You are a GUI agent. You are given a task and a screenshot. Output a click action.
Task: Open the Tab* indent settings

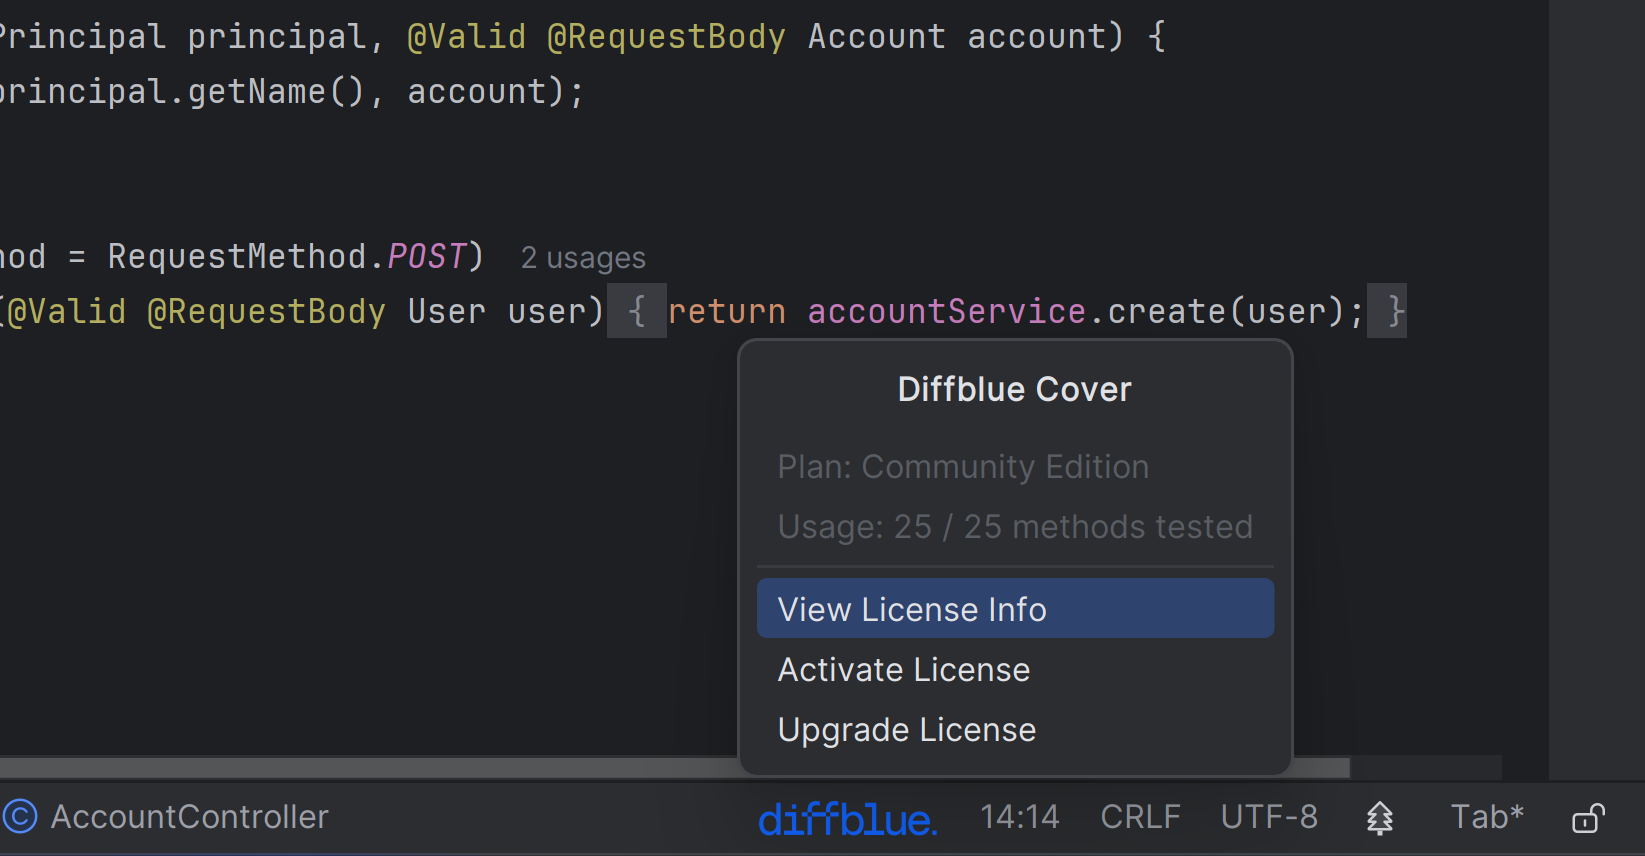click(x=1487, y=817)
